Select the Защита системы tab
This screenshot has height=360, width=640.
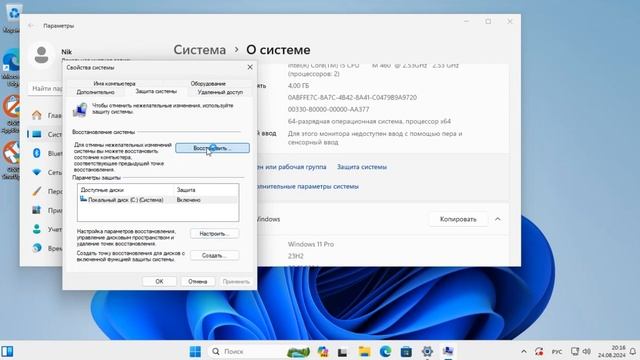click(x=156, y=91)
